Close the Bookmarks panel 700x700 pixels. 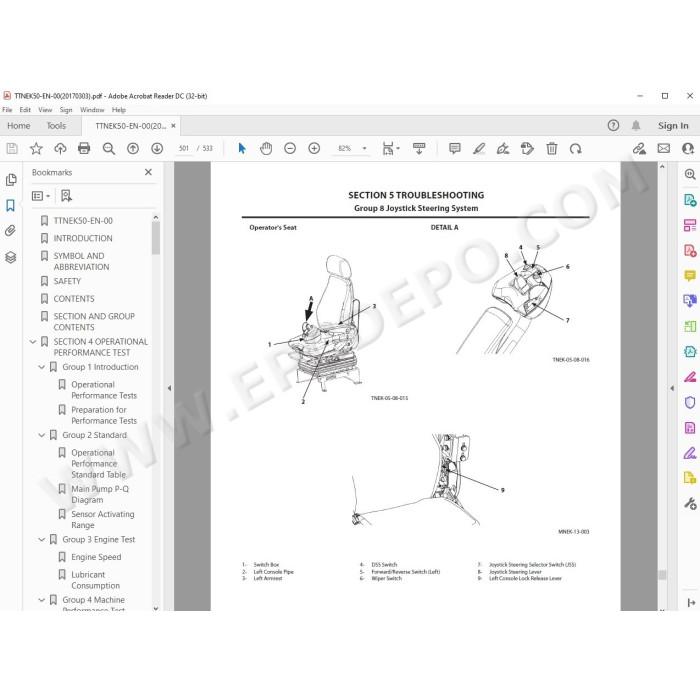148,172
